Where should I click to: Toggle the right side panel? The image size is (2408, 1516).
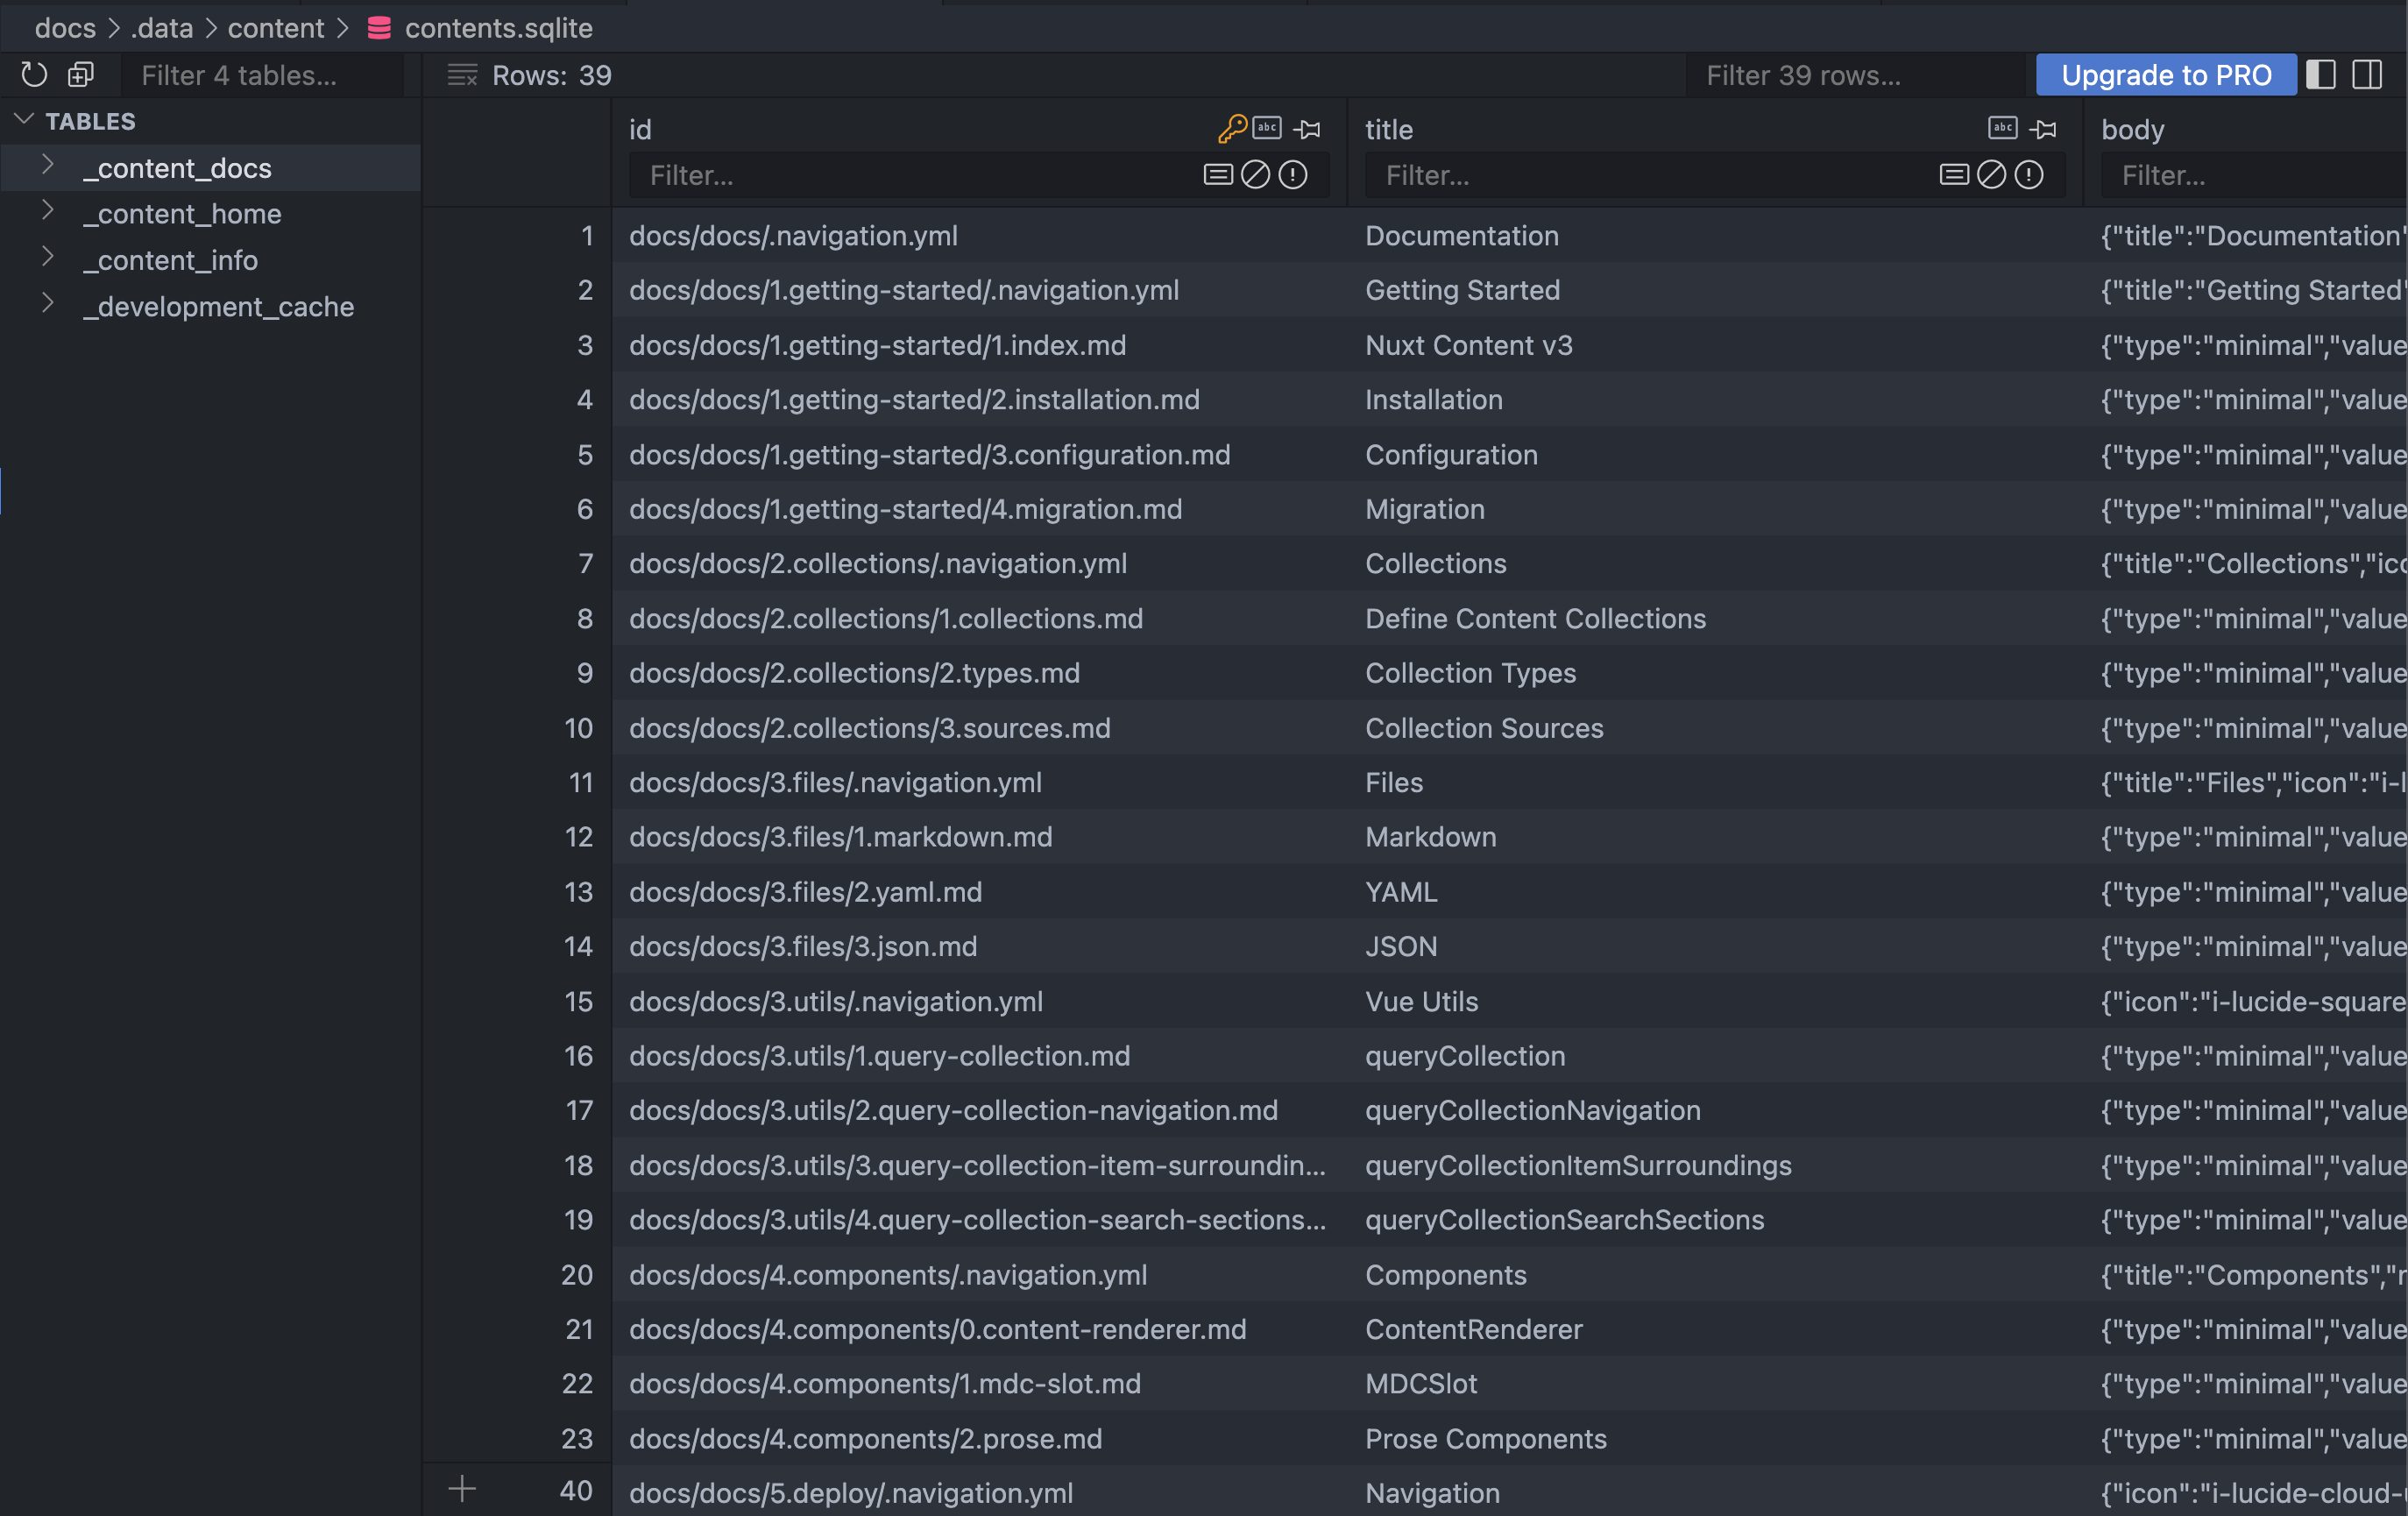coord(2367,75)
